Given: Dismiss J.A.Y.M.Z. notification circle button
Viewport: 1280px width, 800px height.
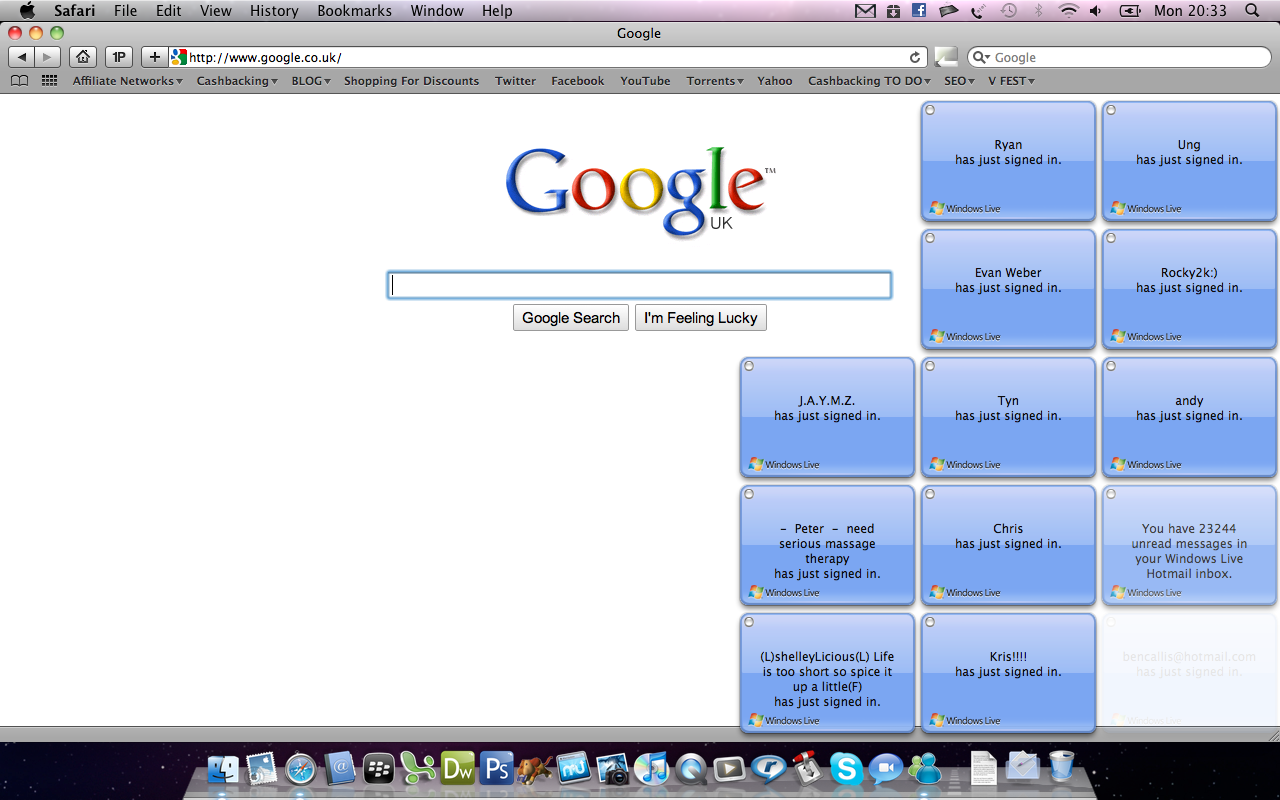Looking at the screenshot, I should (x=749, y=366).
